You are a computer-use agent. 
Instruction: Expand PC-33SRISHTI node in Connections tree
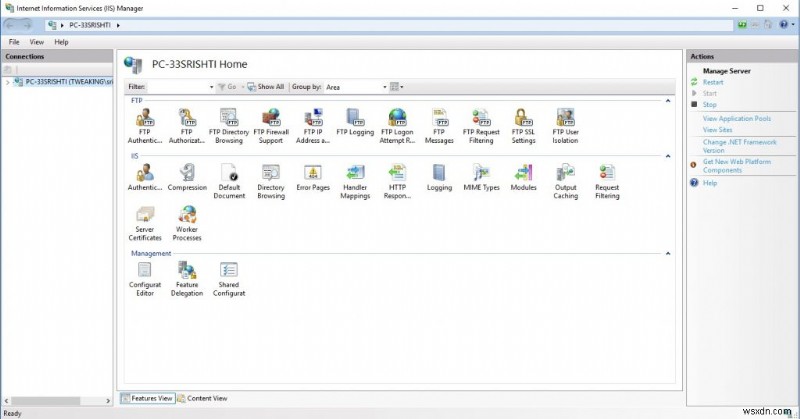tap(7, 82)
